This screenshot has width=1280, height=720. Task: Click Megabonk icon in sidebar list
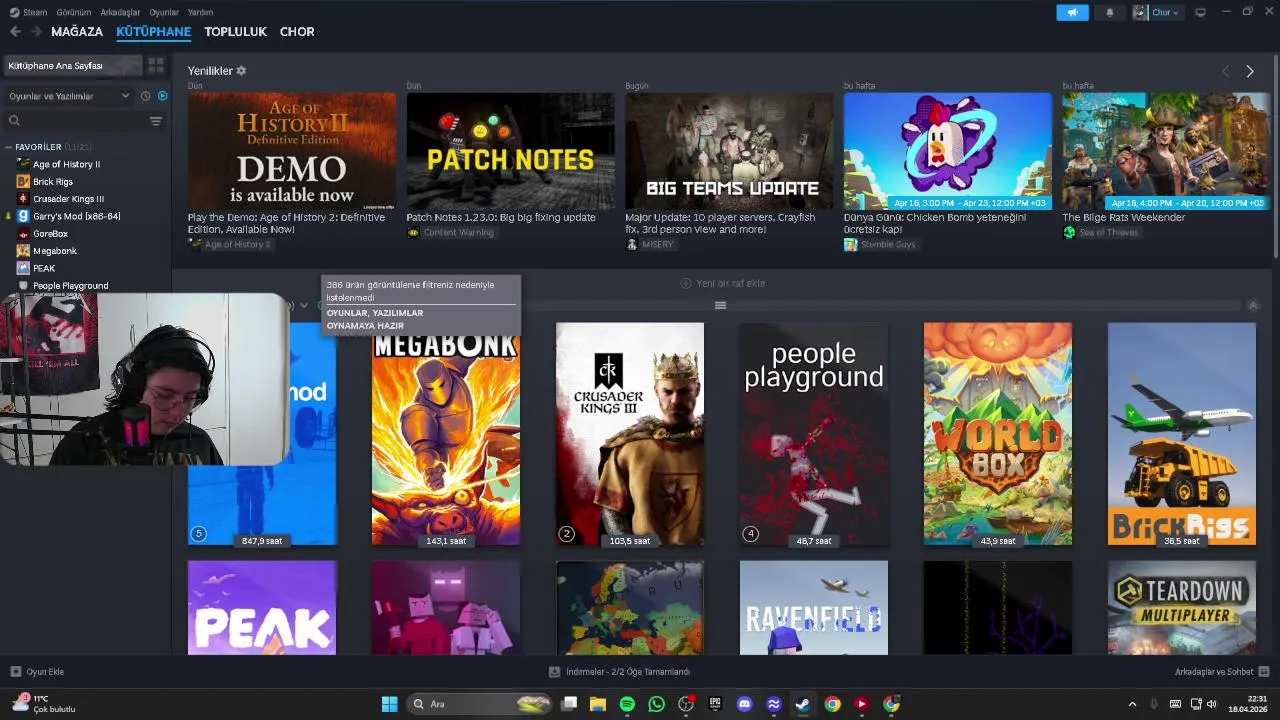coord(23,251)
